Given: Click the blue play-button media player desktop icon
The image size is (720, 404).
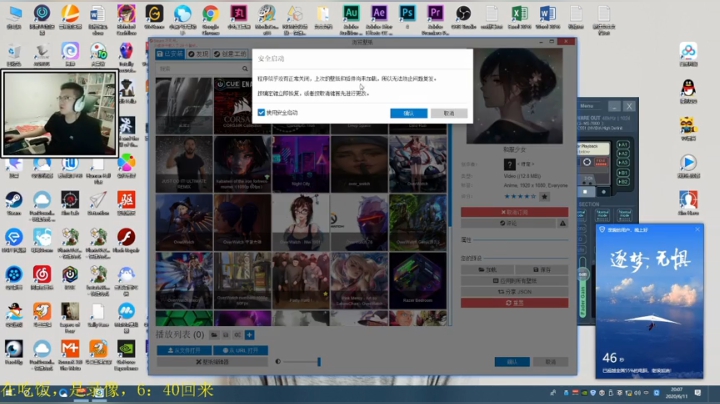Looking at the screenshot, I should 688,166.
